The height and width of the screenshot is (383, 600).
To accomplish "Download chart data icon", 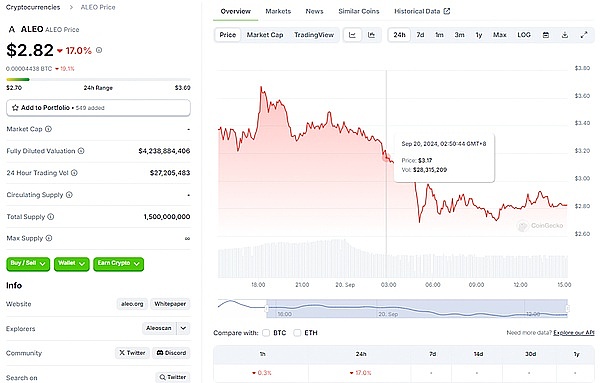I will coord(565,35).
